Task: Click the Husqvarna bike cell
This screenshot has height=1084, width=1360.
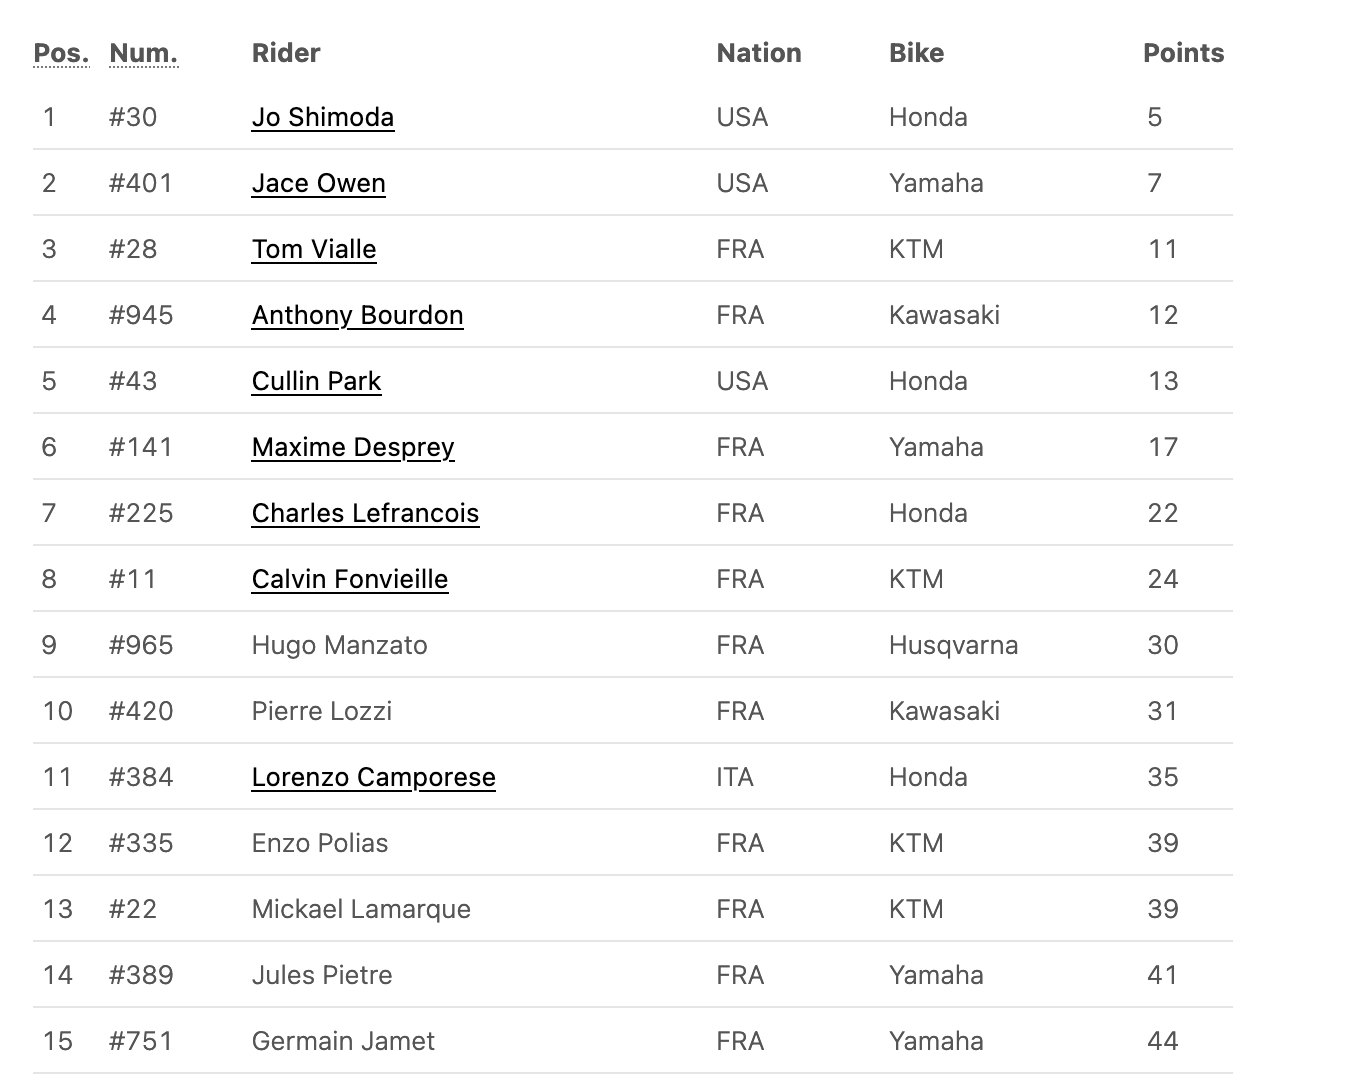Action: pyautogui.click(x=954, y=645)
